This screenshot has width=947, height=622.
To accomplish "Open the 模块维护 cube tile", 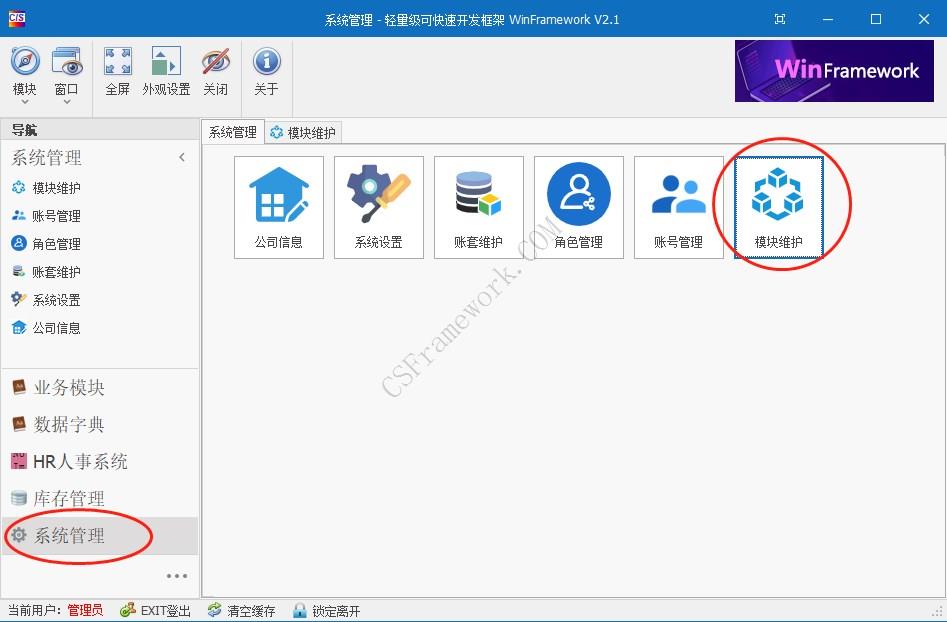I will (x=778, y=206).
